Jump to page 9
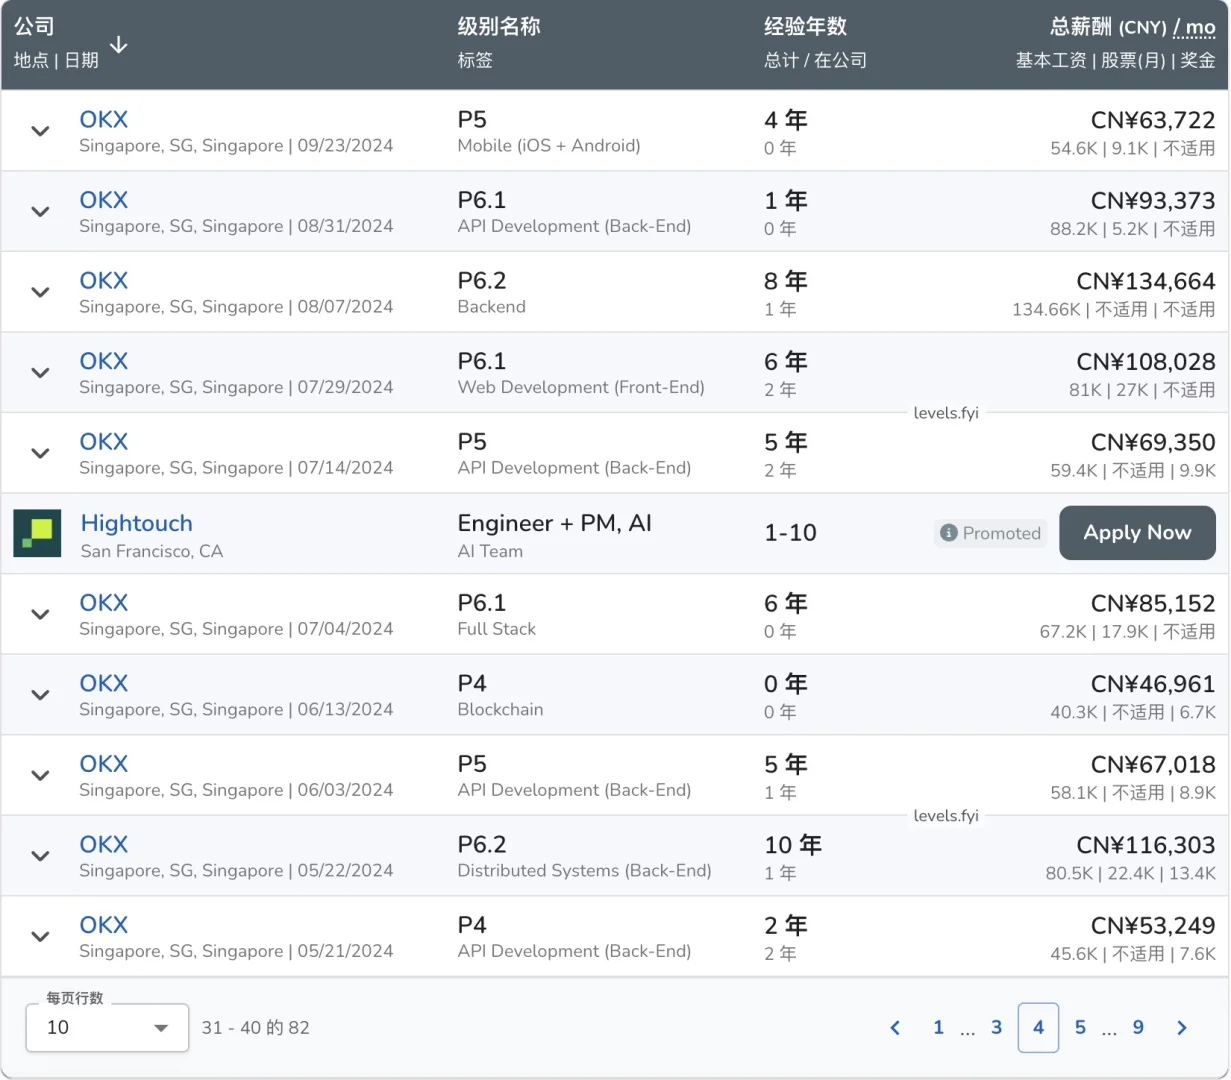The width and height of the screenshot is (1231, 1080). 1138,1027
